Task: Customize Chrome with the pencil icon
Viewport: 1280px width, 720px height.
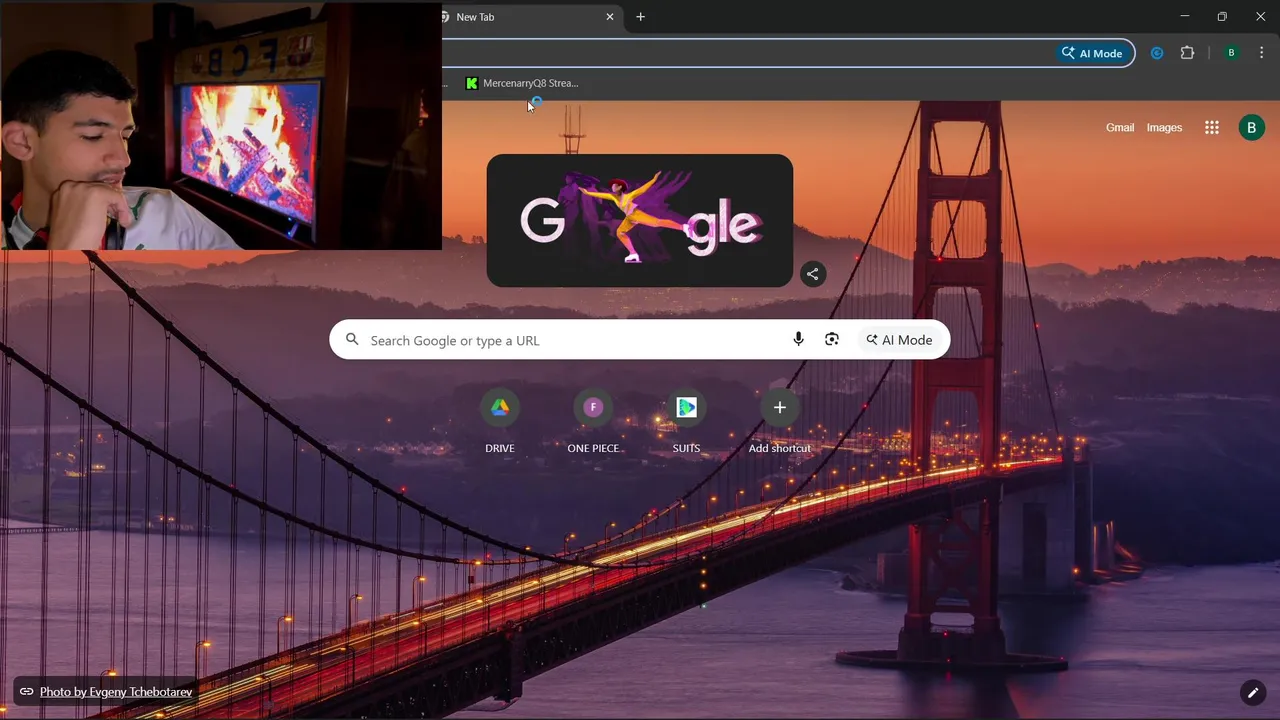Action: click(x=1252, y=692)
